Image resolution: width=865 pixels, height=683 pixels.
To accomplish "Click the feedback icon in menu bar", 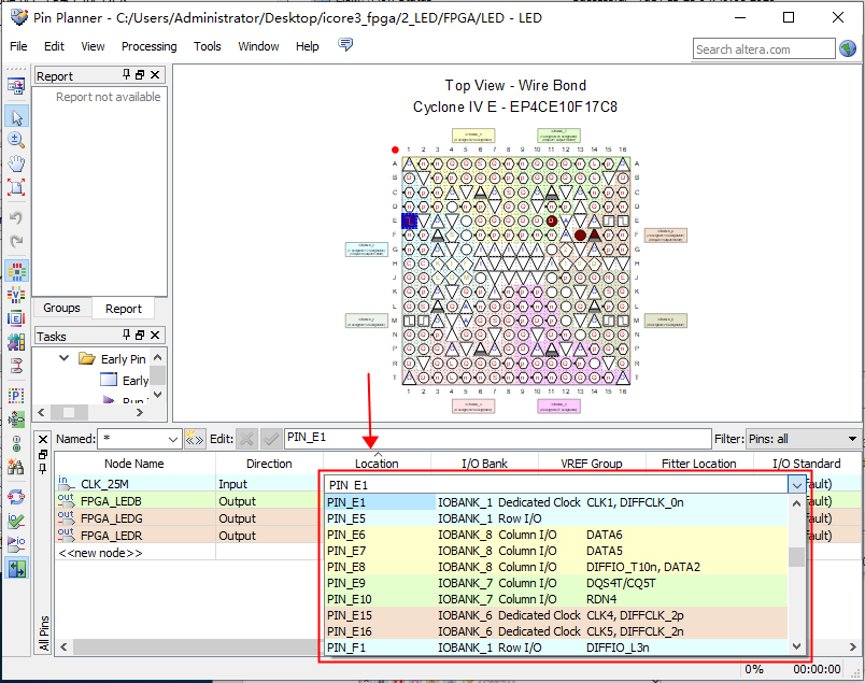I will click(x=346, y=46).
